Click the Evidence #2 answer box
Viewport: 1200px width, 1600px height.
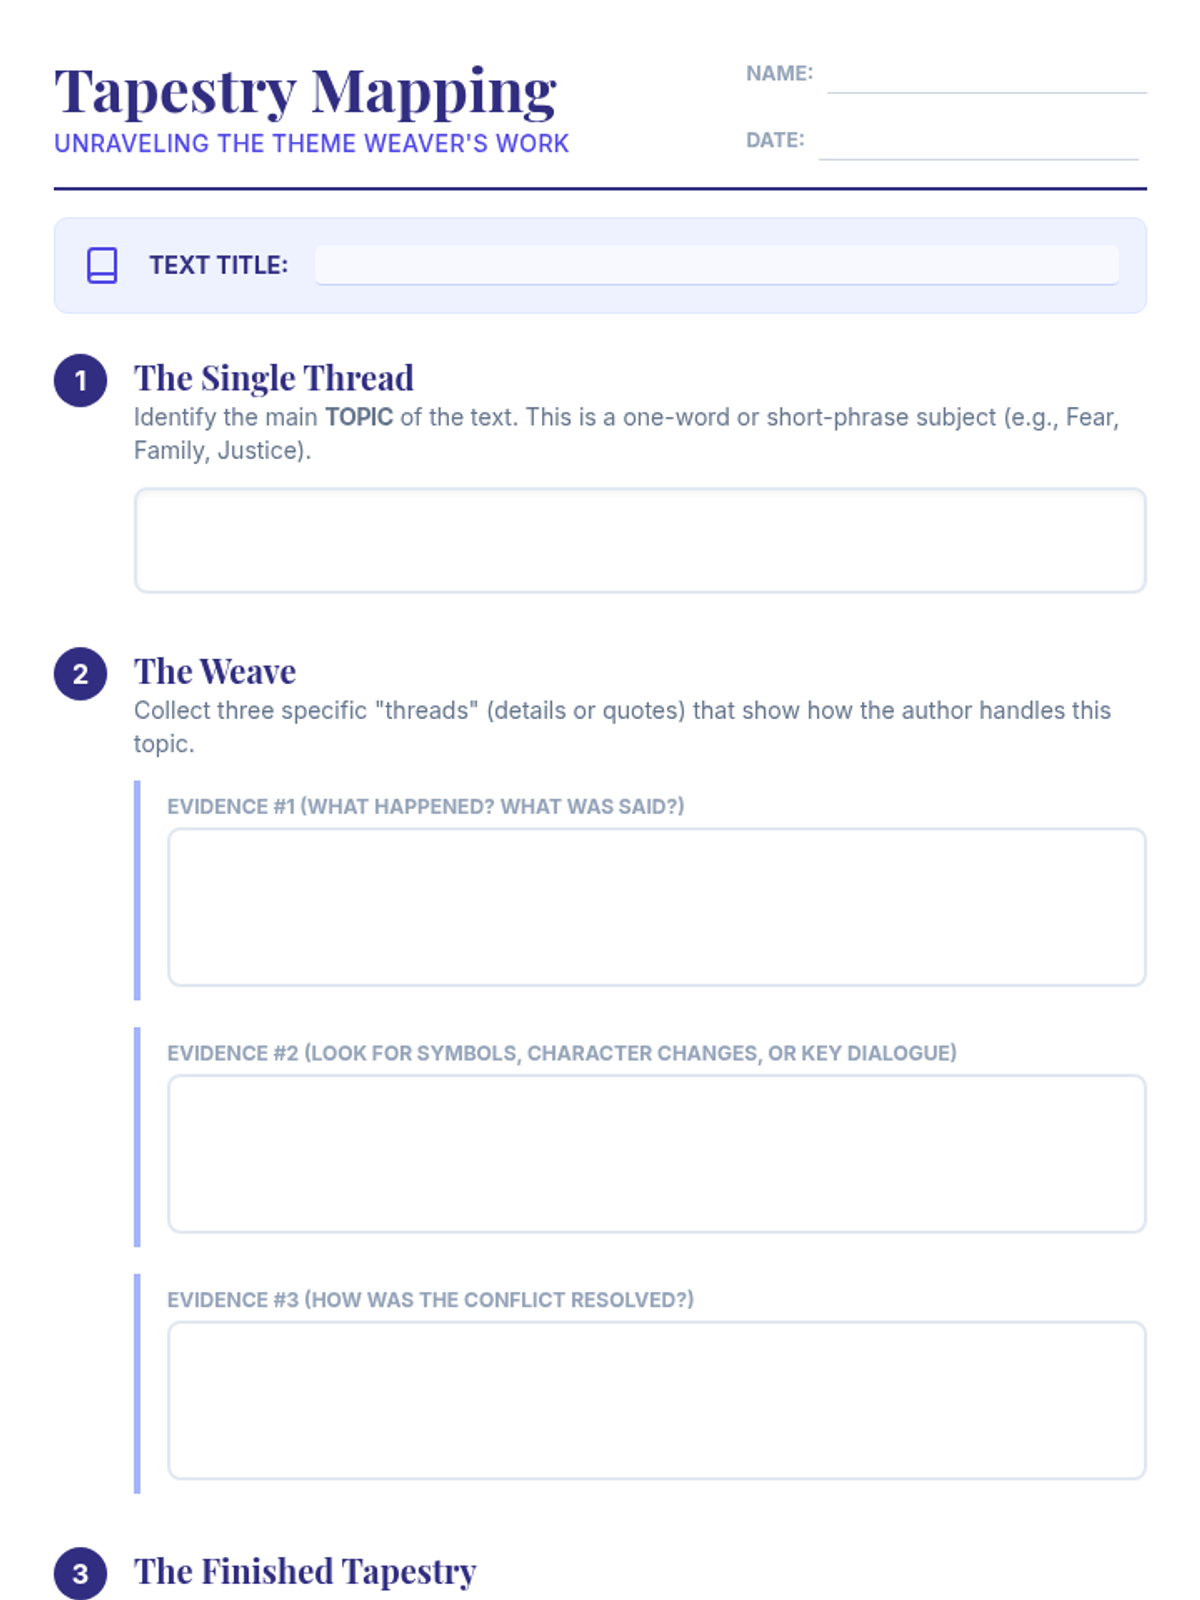pos(656,1153)
